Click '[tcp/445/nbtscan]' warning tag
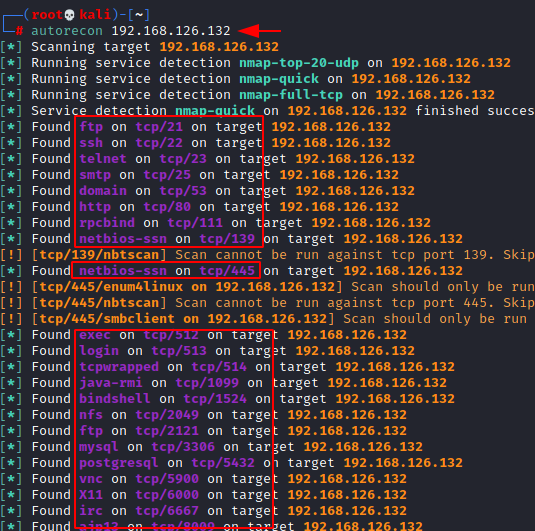Screen dimensions: 535x531 (x=99, y=303)
